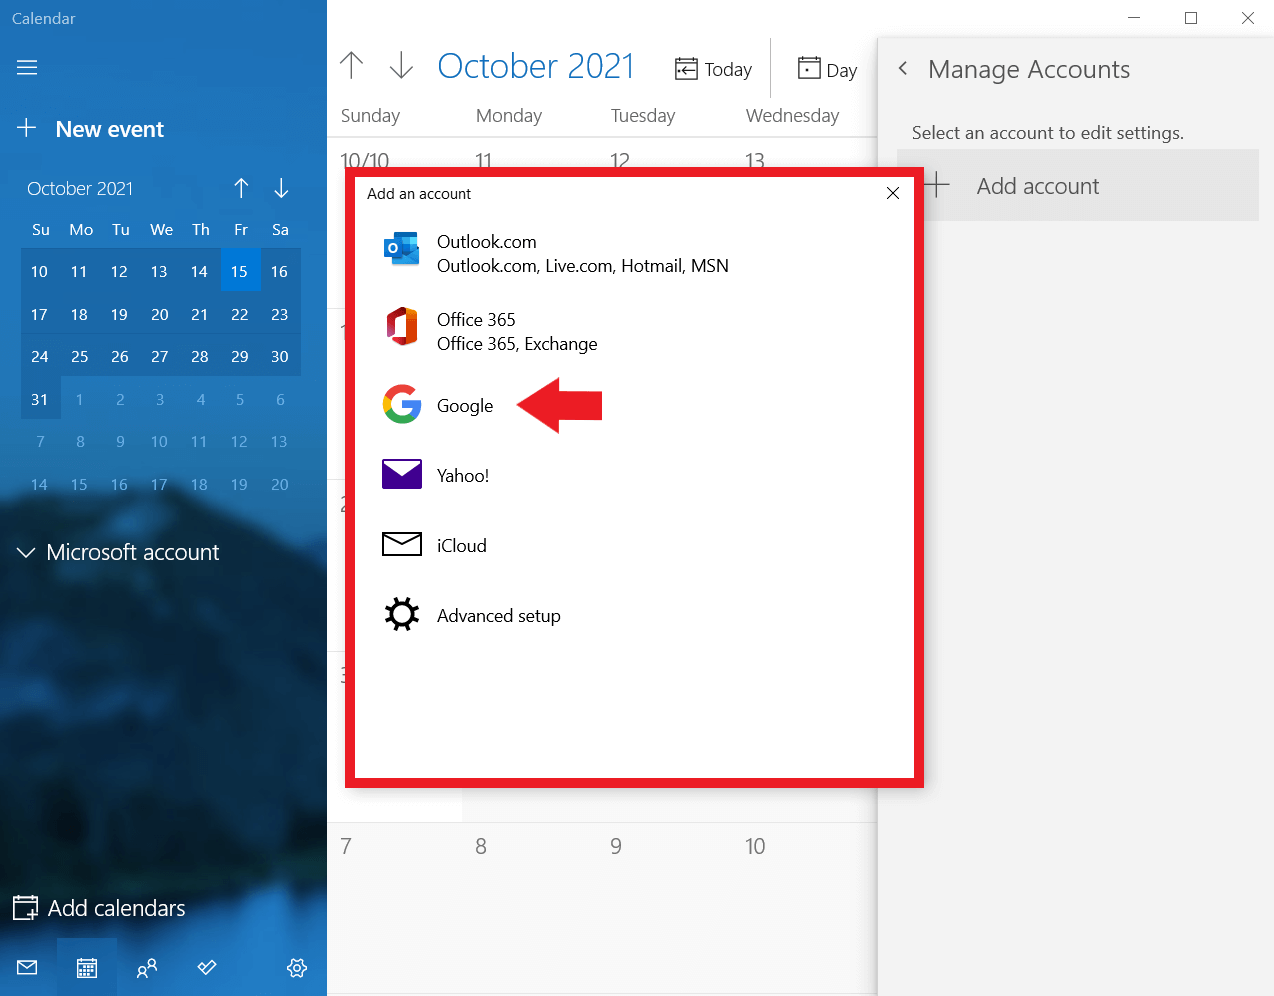The width and height of the screenshot is (1274, 996).
Task: Navigate up to previous period in main calendar
Action: click(x=351, y=66)
